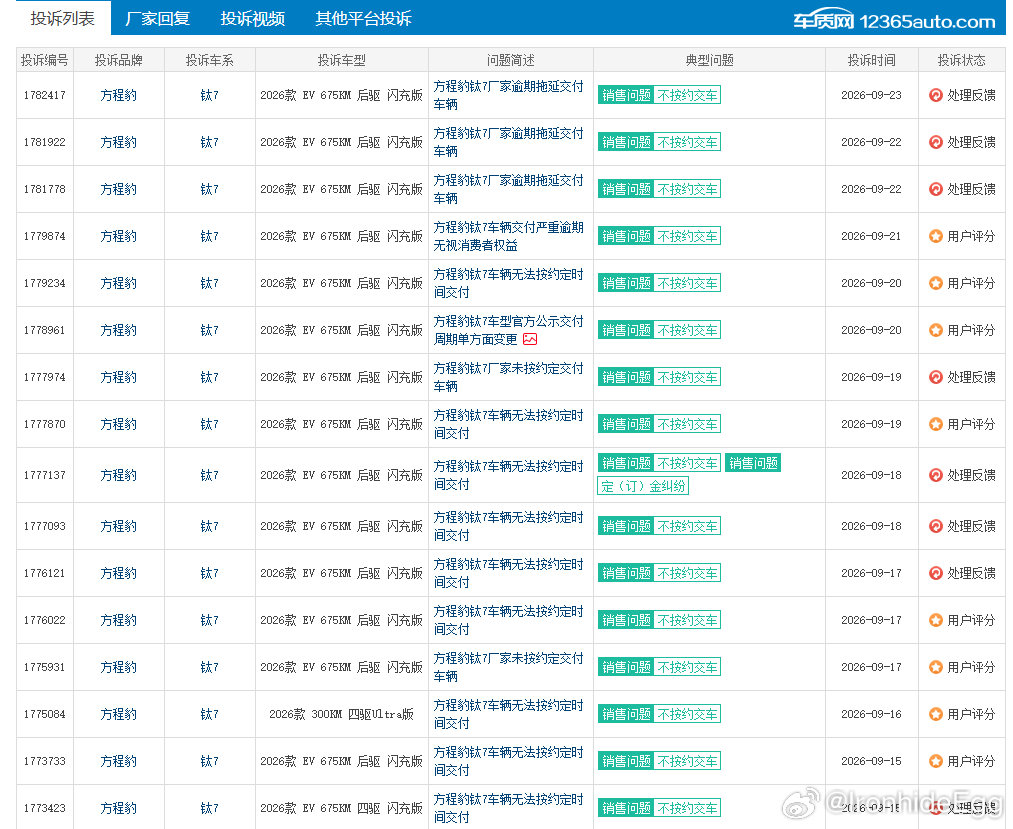The width and height of the screenshot is (1013, 829).
Task: Click 处理反馈 status text in row 1776121
Action: 971,573
